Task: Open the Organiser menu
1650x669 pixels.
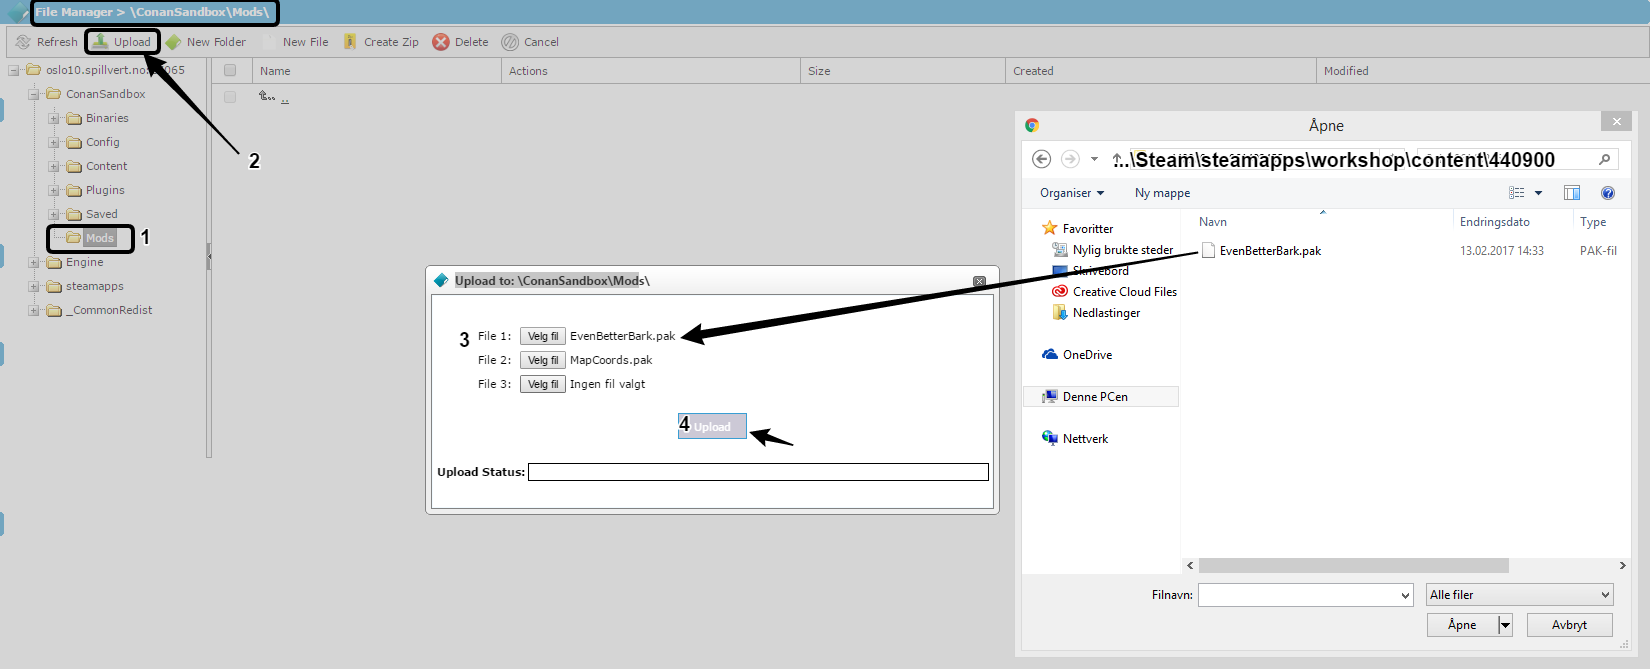Action: pyautogui.click(x=1072, y=193)
